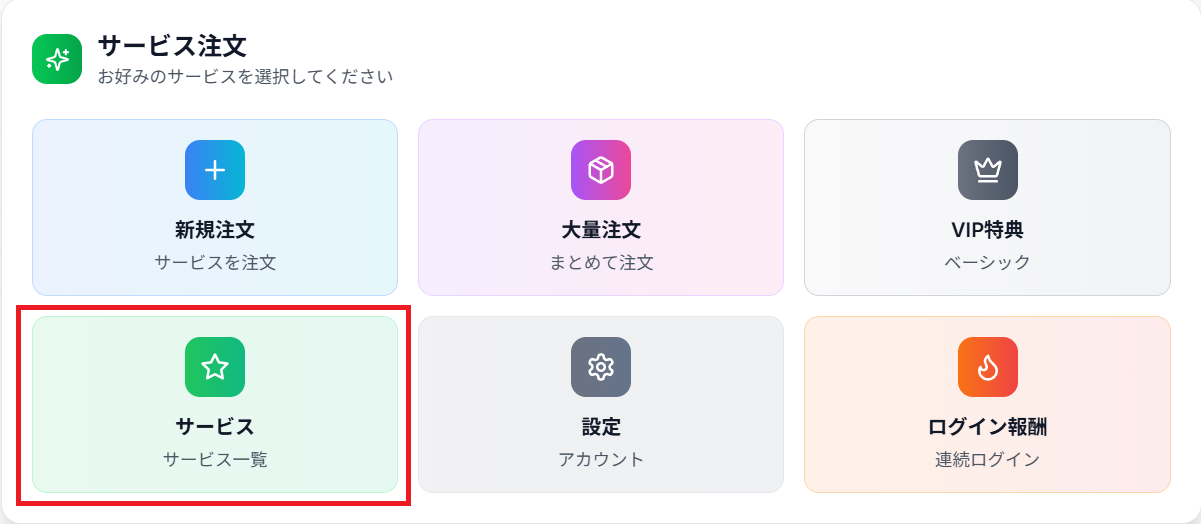Click the crown icon for VIP特典
Viewport: 1201px width, 524px height.
[987, 170]
